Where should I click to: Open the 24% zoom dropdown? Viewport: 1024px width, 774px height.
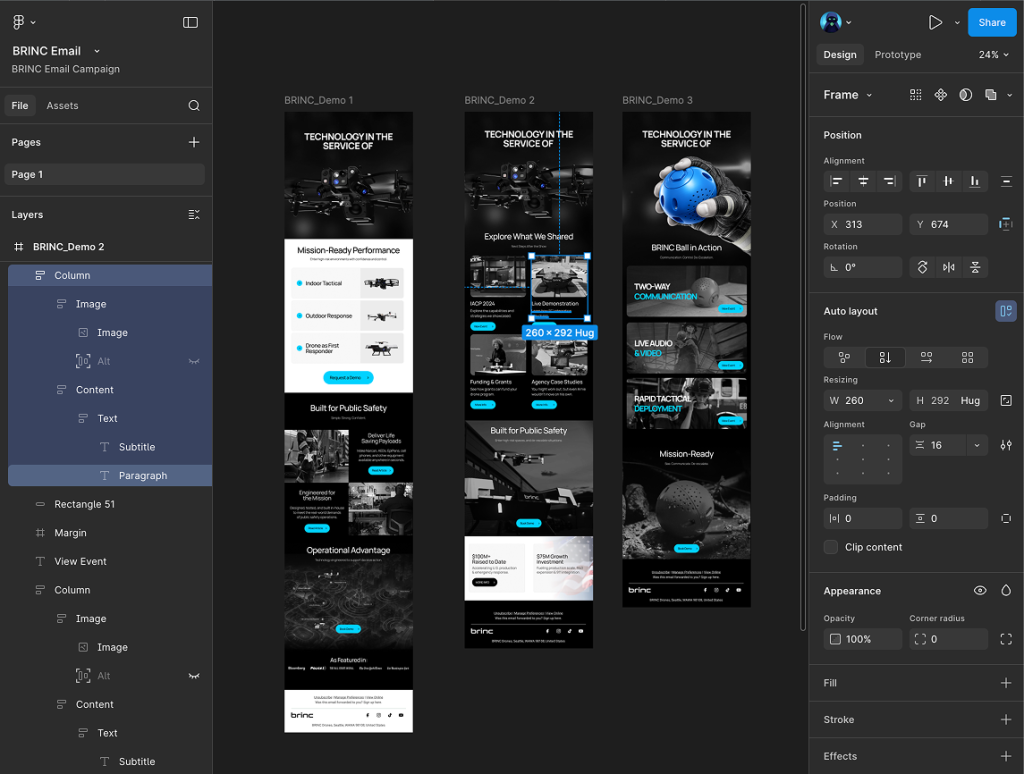(993, 55)
